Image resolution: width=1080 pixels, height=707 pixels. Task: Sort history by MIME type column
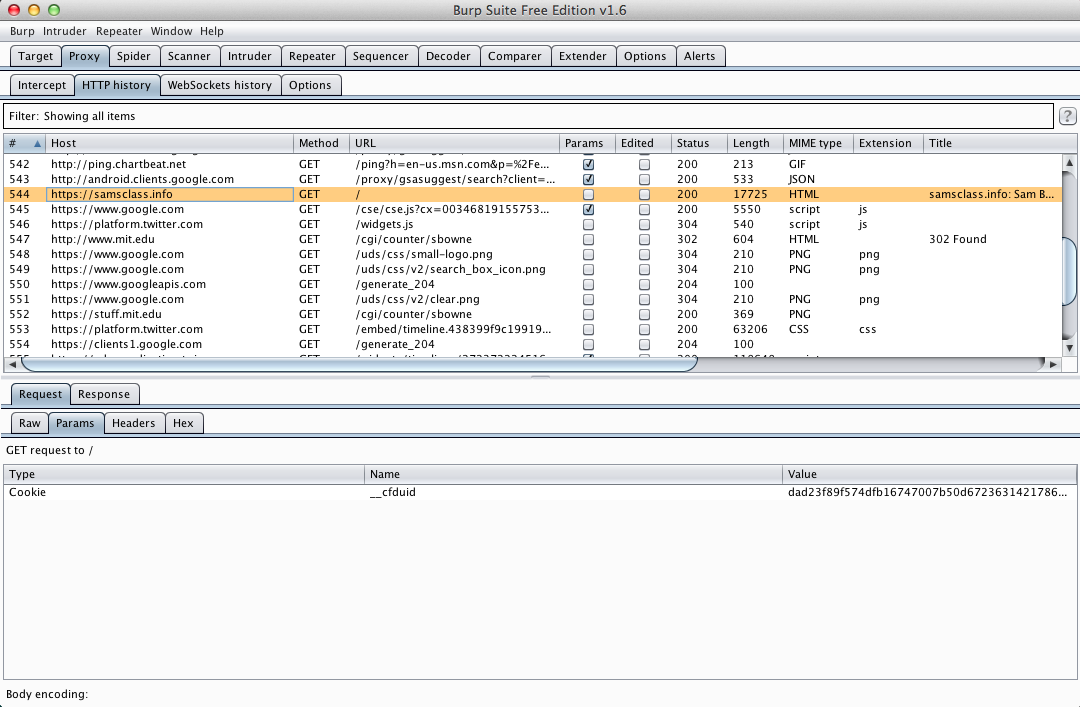(x=815, y=143)
